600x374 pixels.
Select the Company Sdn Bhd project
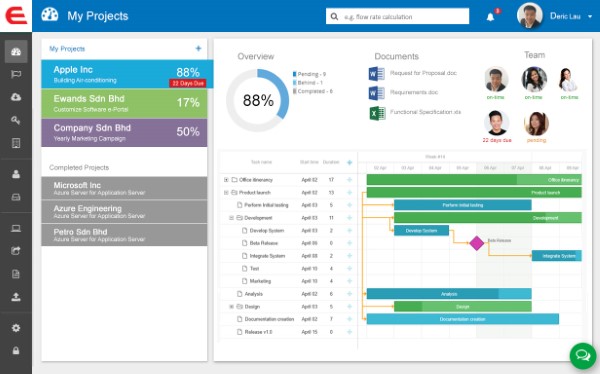(124, 132)
